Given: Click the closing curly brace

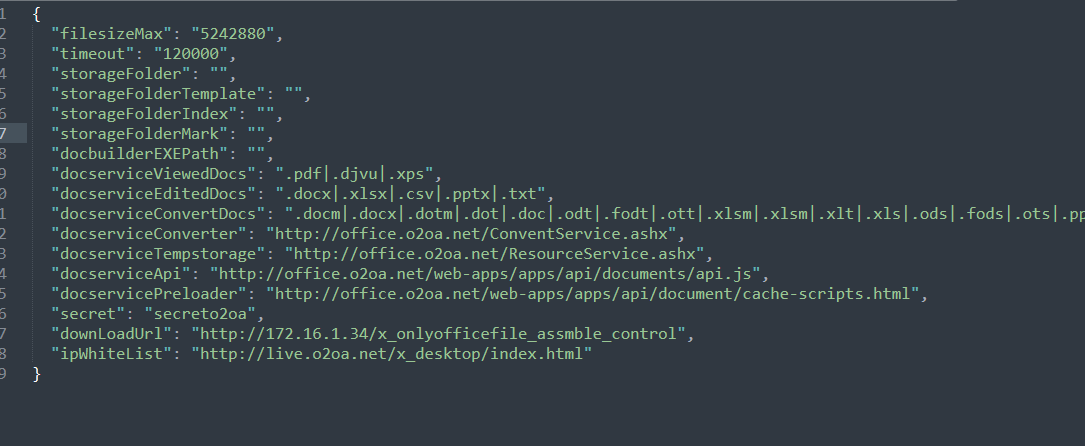Looking at the screenshot, I should pos(37,374).
